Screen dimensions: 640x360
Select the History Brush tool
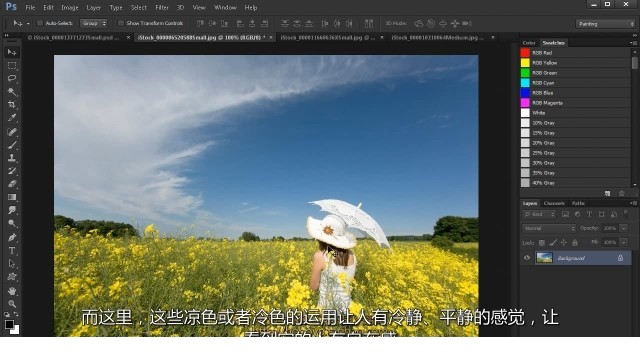pos(12,171)
